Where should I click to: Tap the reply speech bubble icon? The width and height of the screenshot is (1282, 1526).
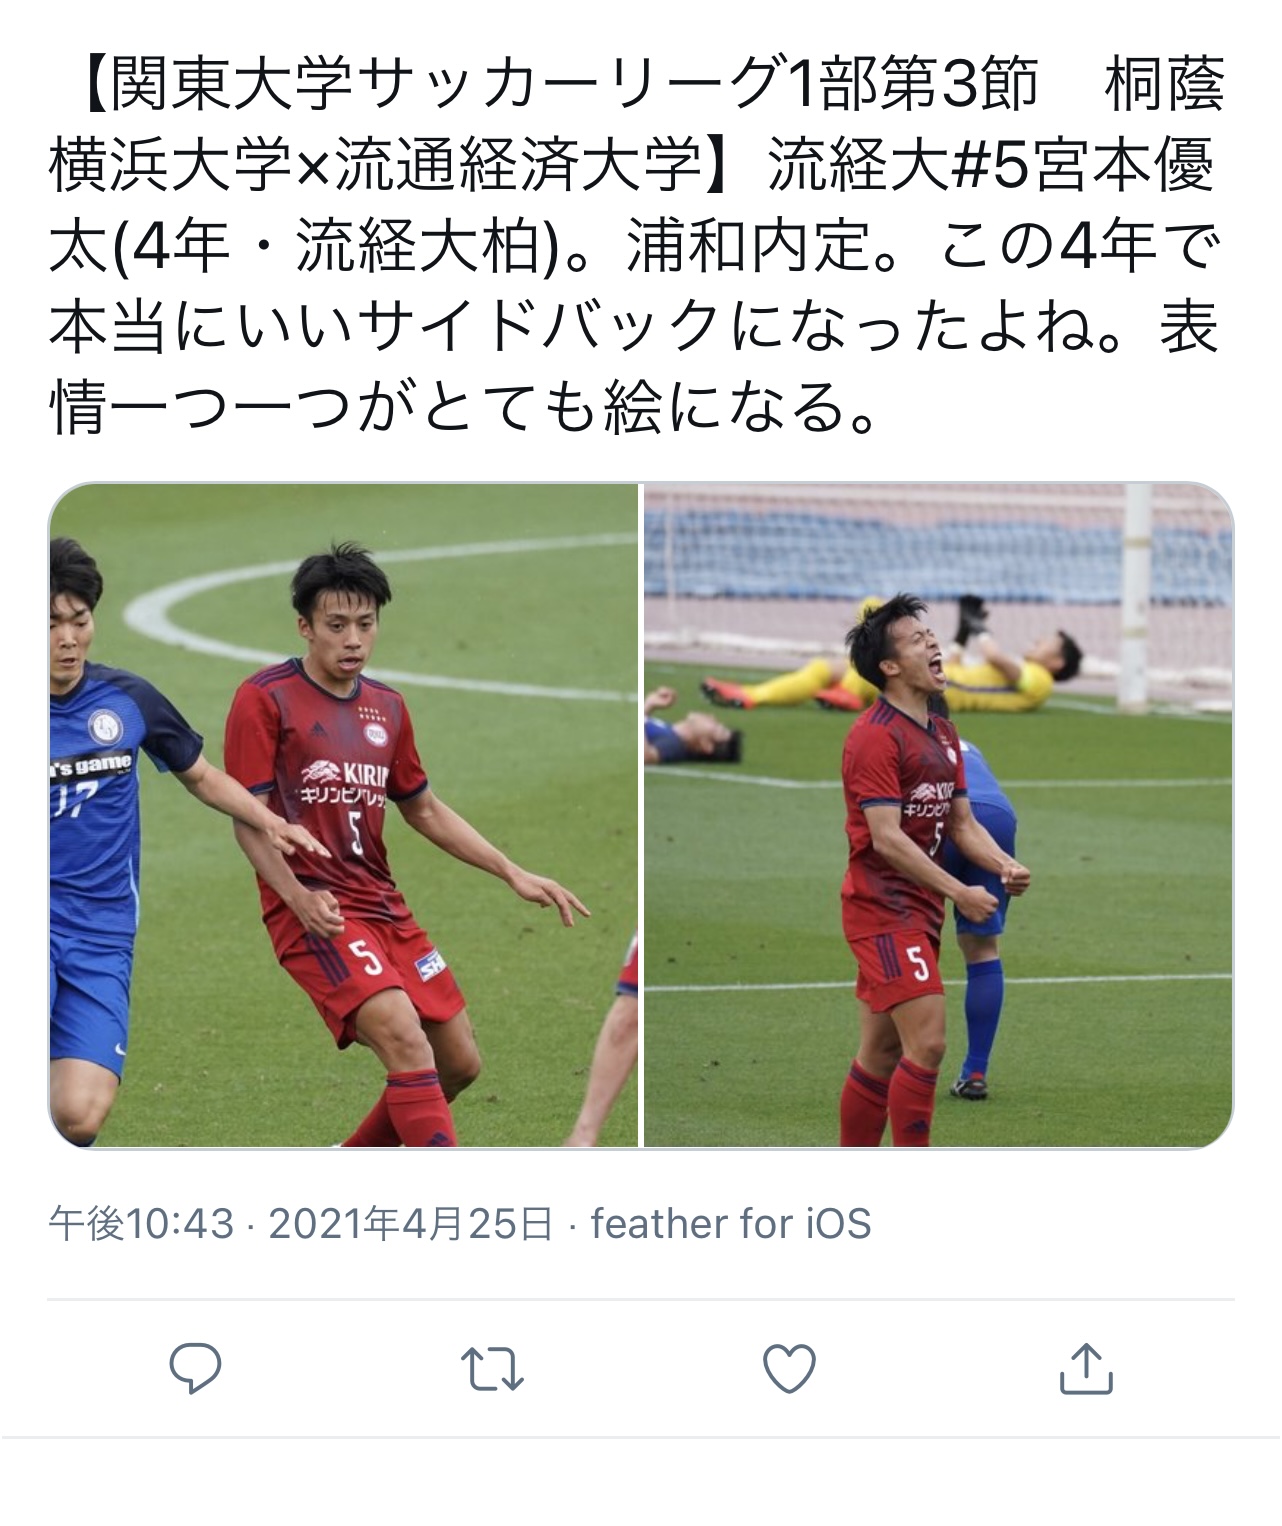[x=195, y=1368]
